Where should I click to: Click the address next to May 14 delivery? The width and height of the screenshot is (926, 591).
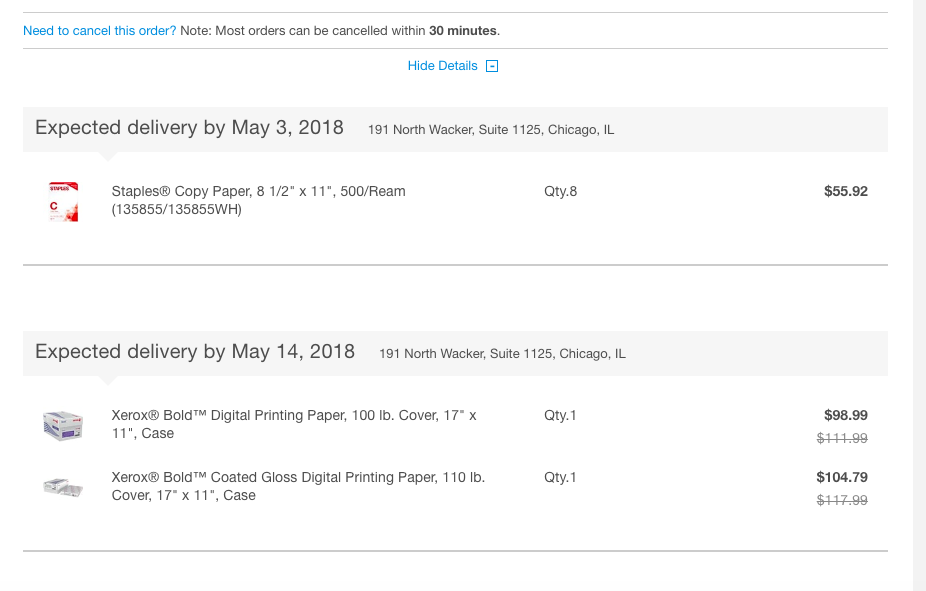tap(502, 354)
